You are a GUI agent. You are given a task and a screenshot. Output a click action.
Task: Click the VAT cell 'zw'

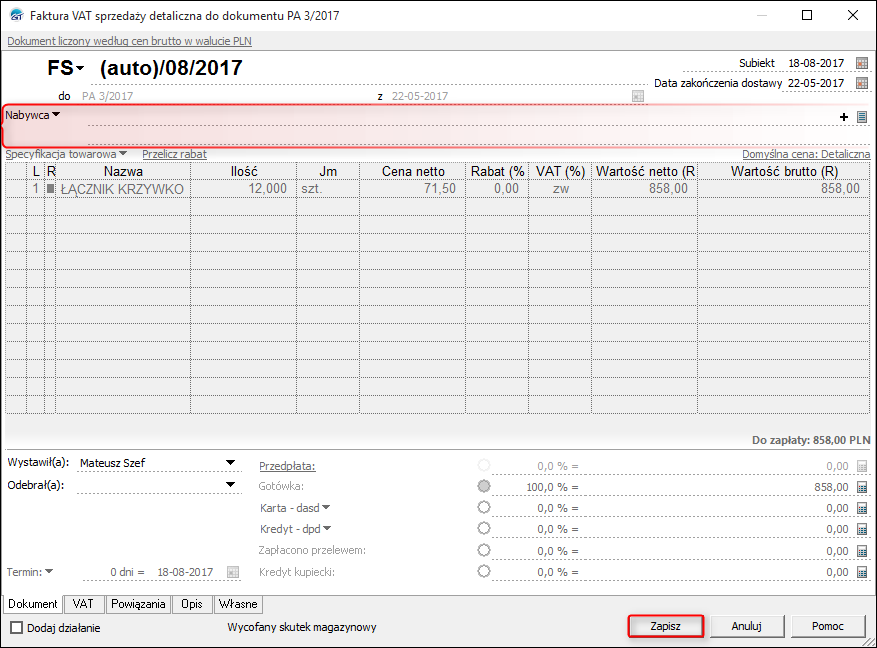[x=560, y=189]
